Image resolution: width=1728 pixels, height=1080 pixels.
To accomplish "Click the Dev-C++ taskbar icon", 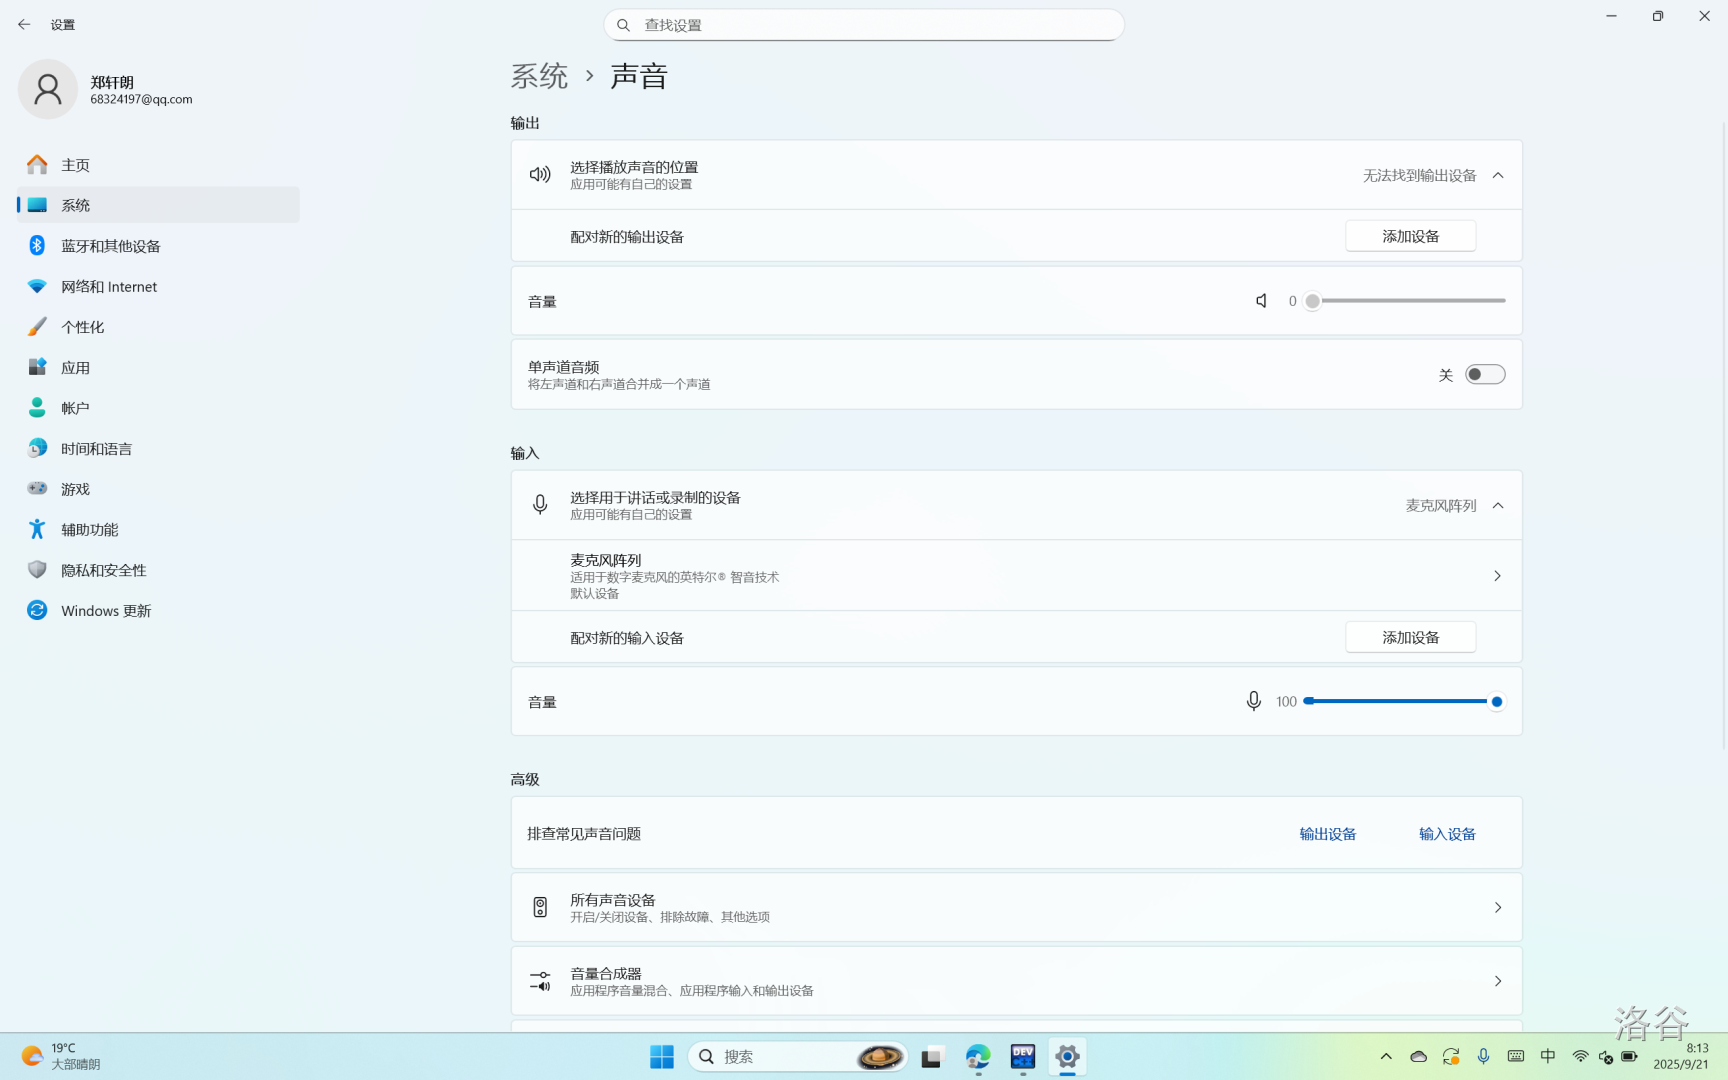I will coord(1022,1057).
